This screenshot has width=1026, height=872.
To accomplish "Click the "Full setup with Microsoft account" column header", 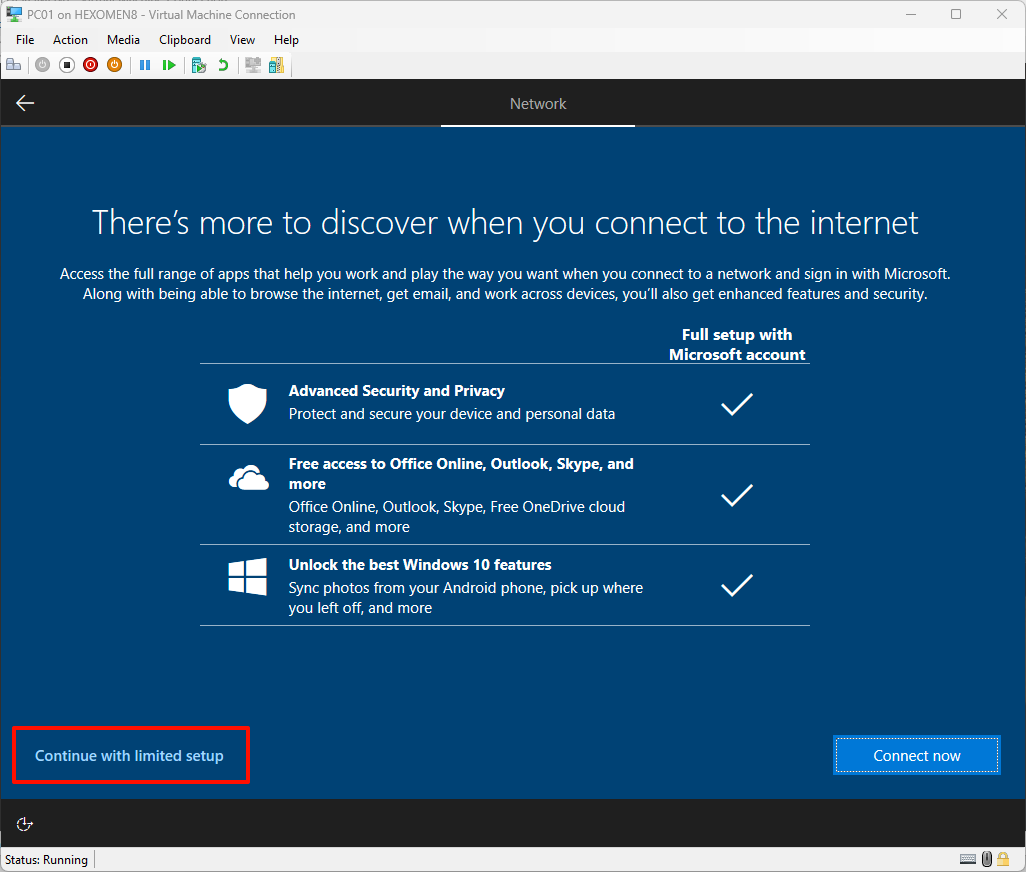I will 737,344.
